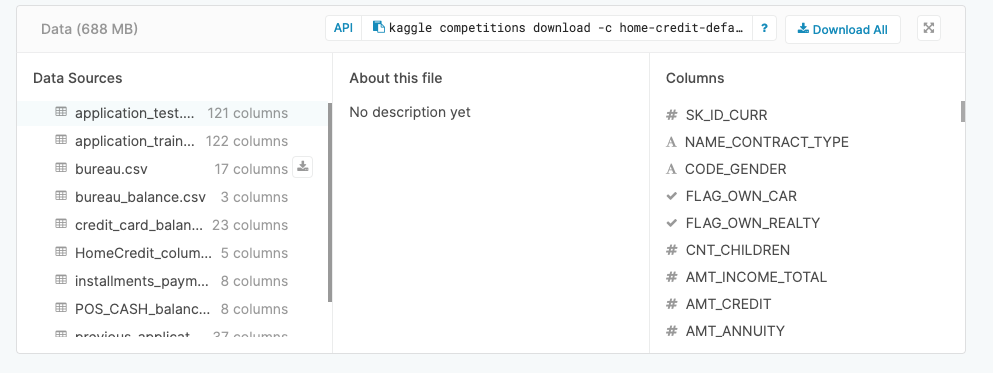Open the installments_payments file entry
993x373 pixels.
pyautogui.click(x=172, y=281)
